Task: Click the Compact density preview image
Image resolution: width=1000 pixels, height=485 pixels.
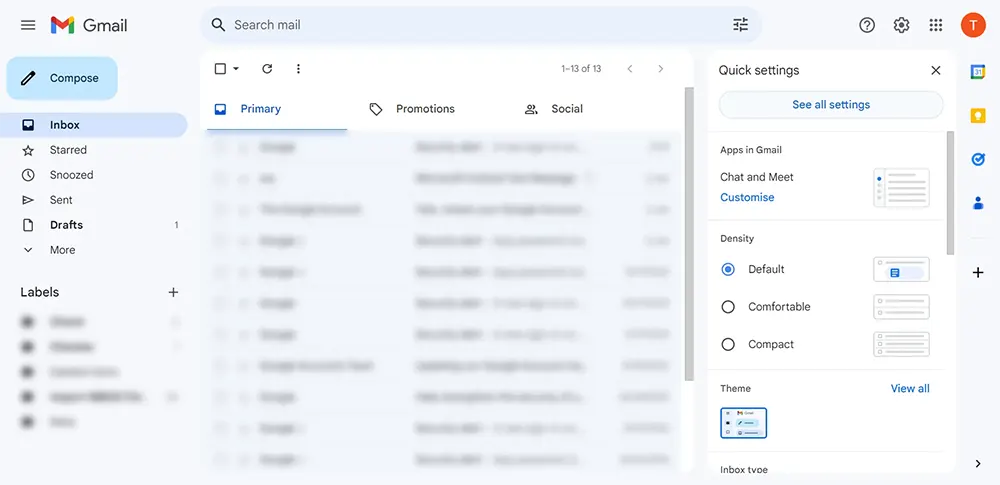Action: [901, 345]
